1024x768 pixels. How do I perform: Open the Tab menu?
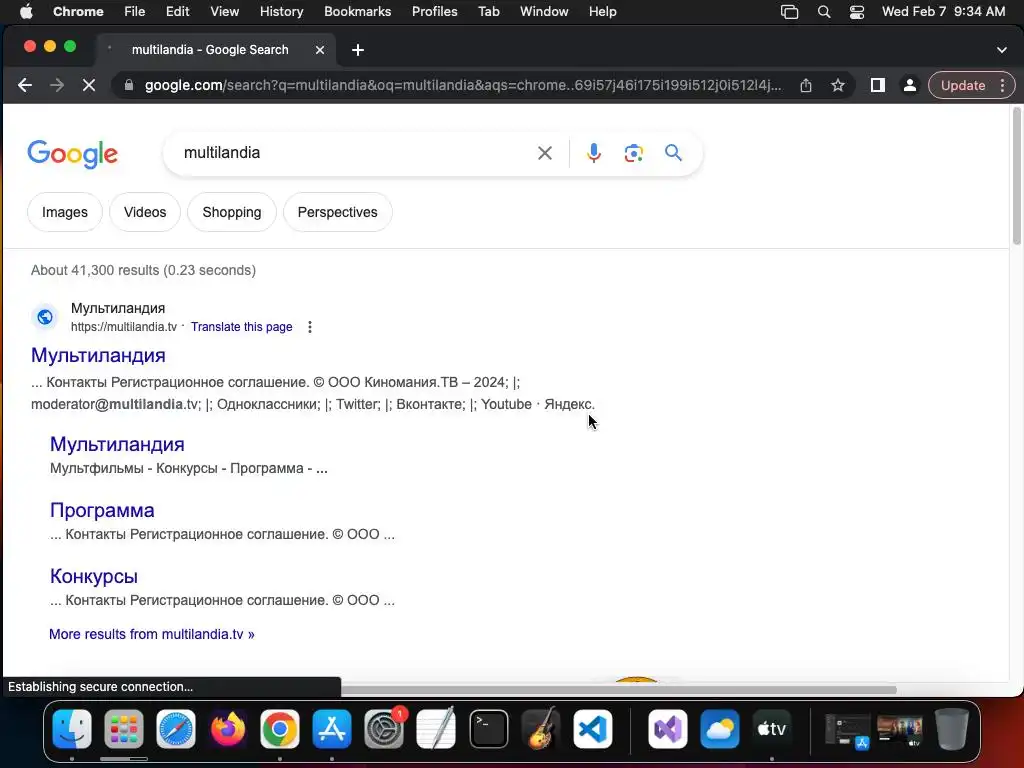(x=488, y=12)
